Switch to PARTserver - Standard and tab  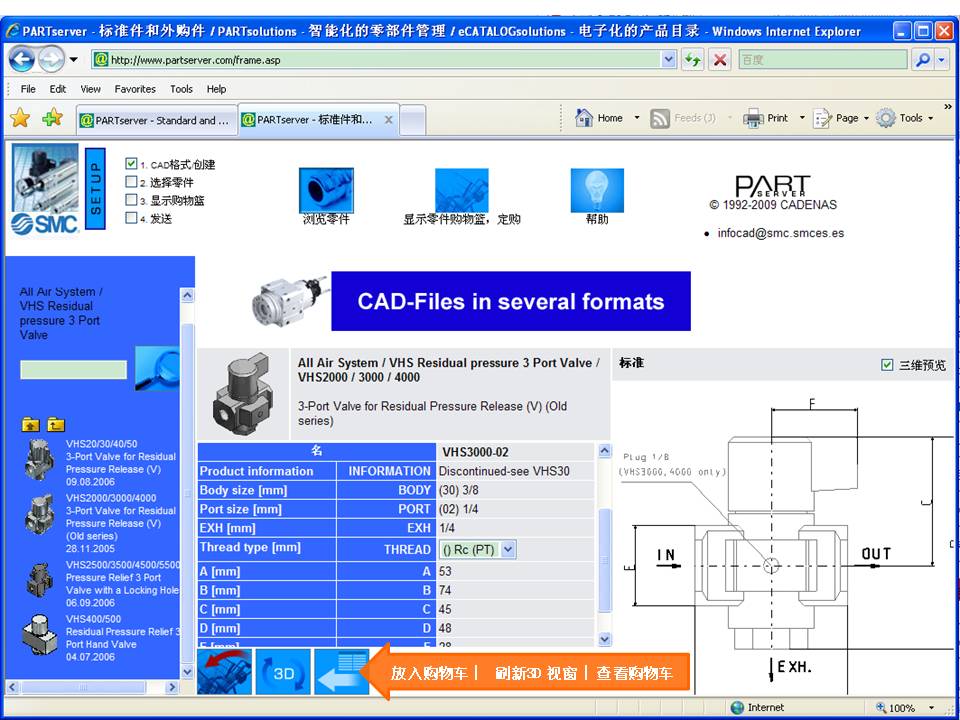(x=157, y=121)
